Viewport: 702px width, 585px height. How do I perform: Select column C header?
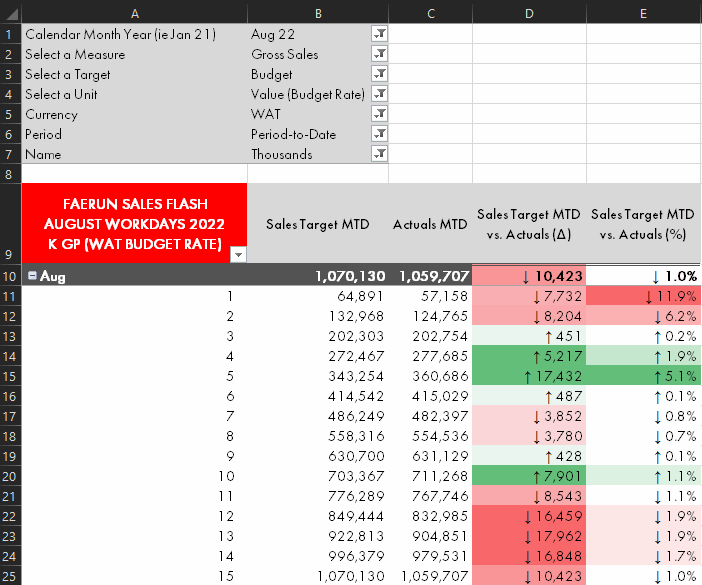430,13
